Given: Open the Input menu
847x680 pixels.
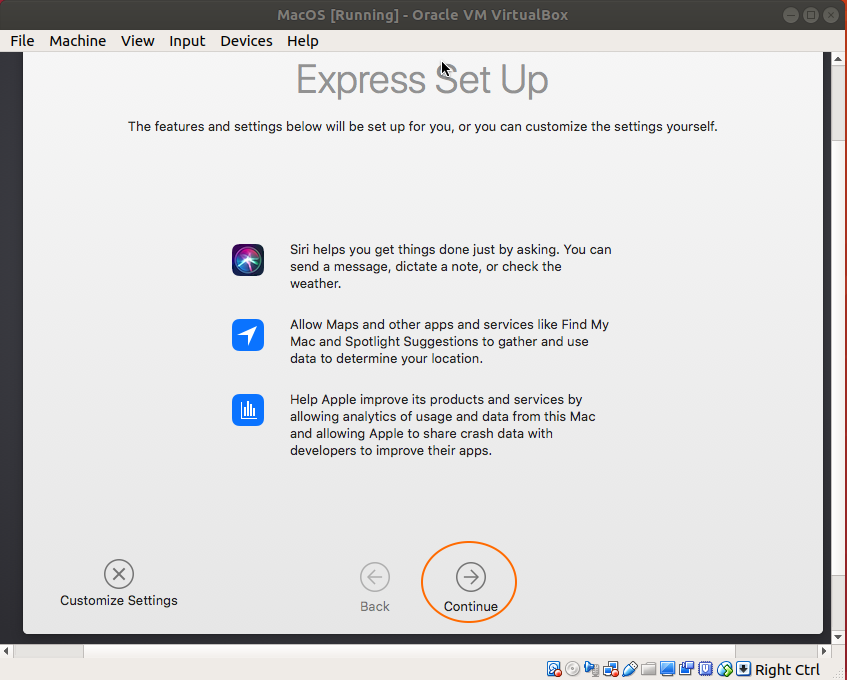Looking at the screenshot, I should pos(187,41).
